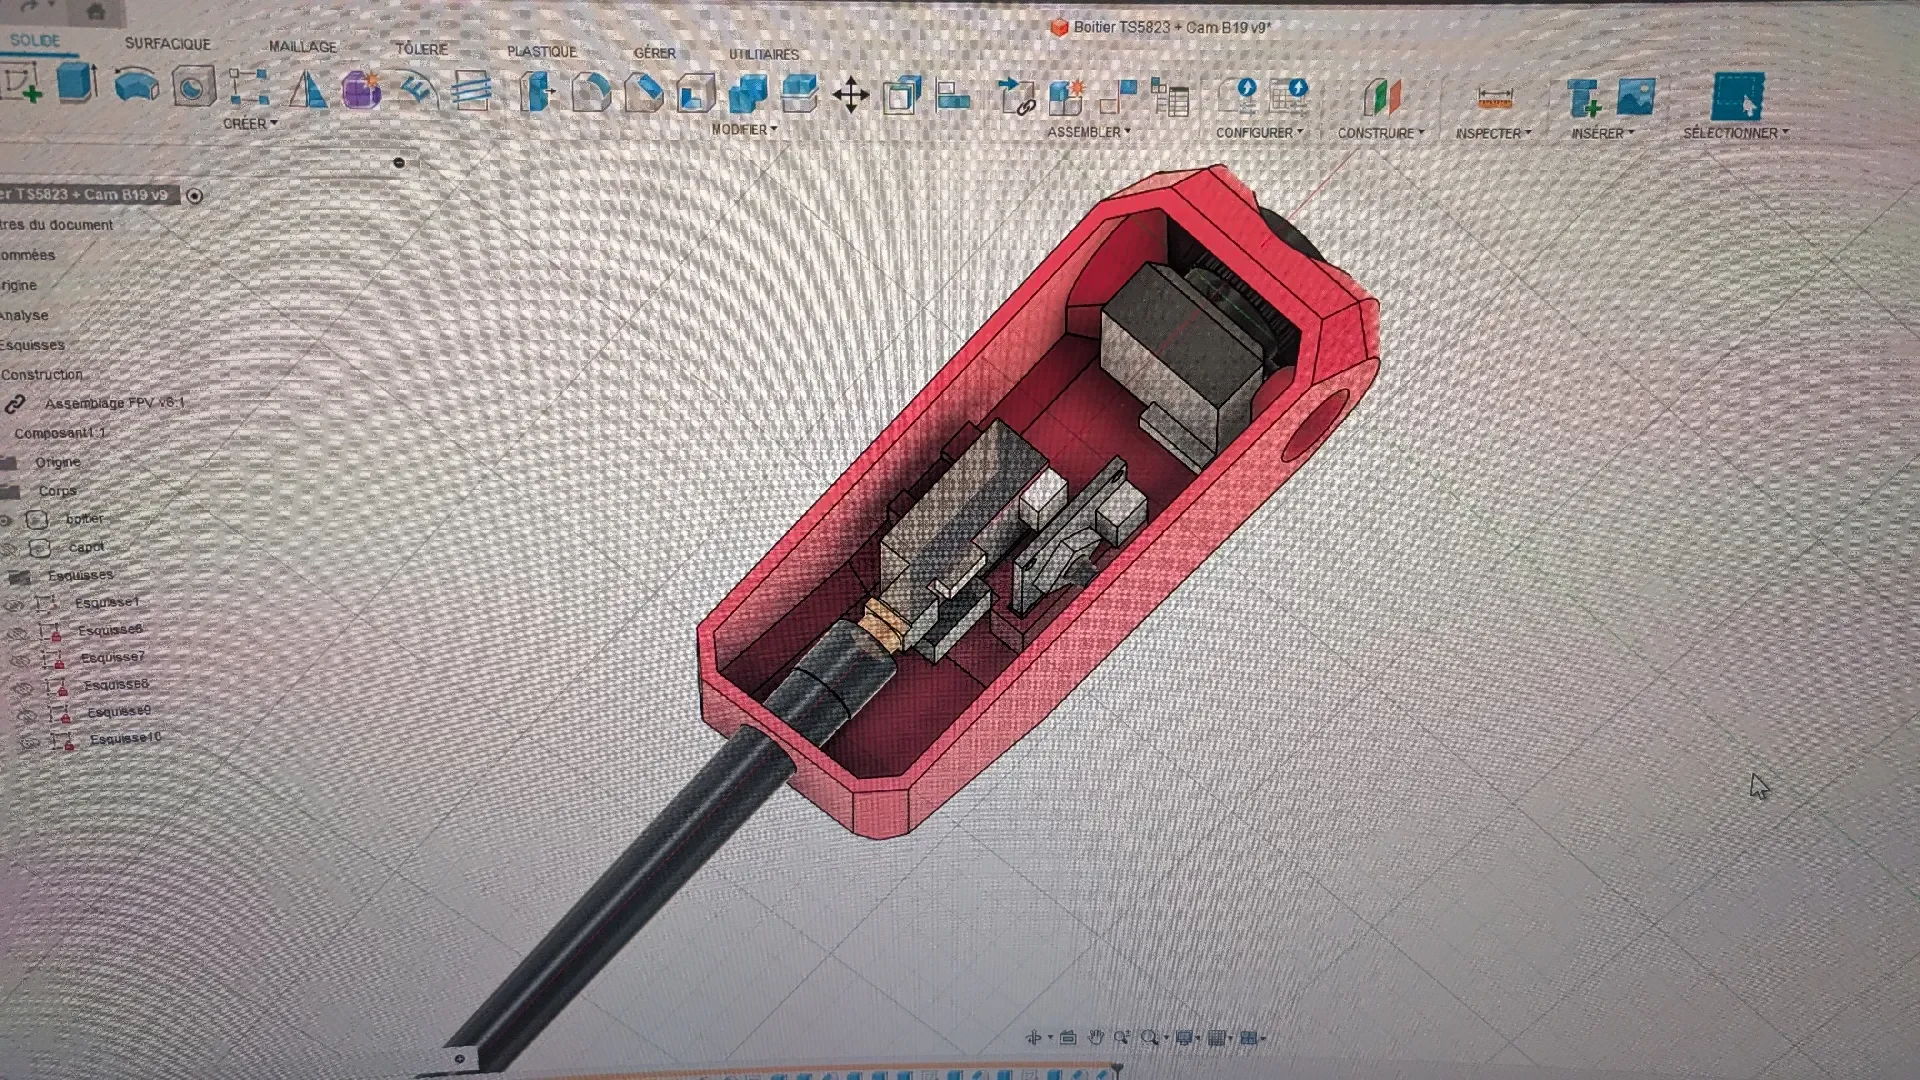Select the Mirror tool icon

(x=308, y=89)
